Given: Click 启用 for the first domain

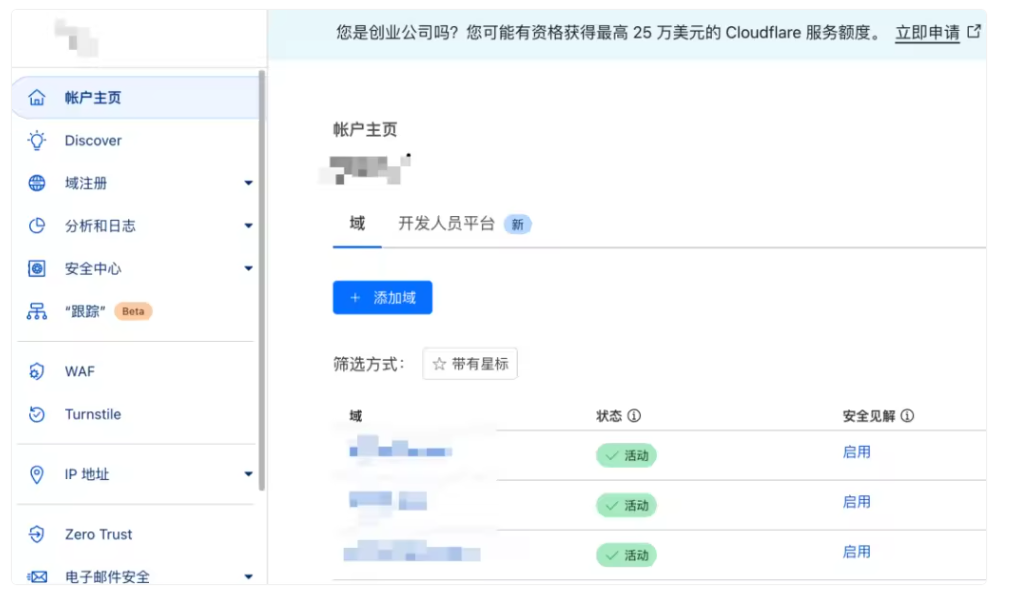Looking at the screenshot, I should click(857, 452).
